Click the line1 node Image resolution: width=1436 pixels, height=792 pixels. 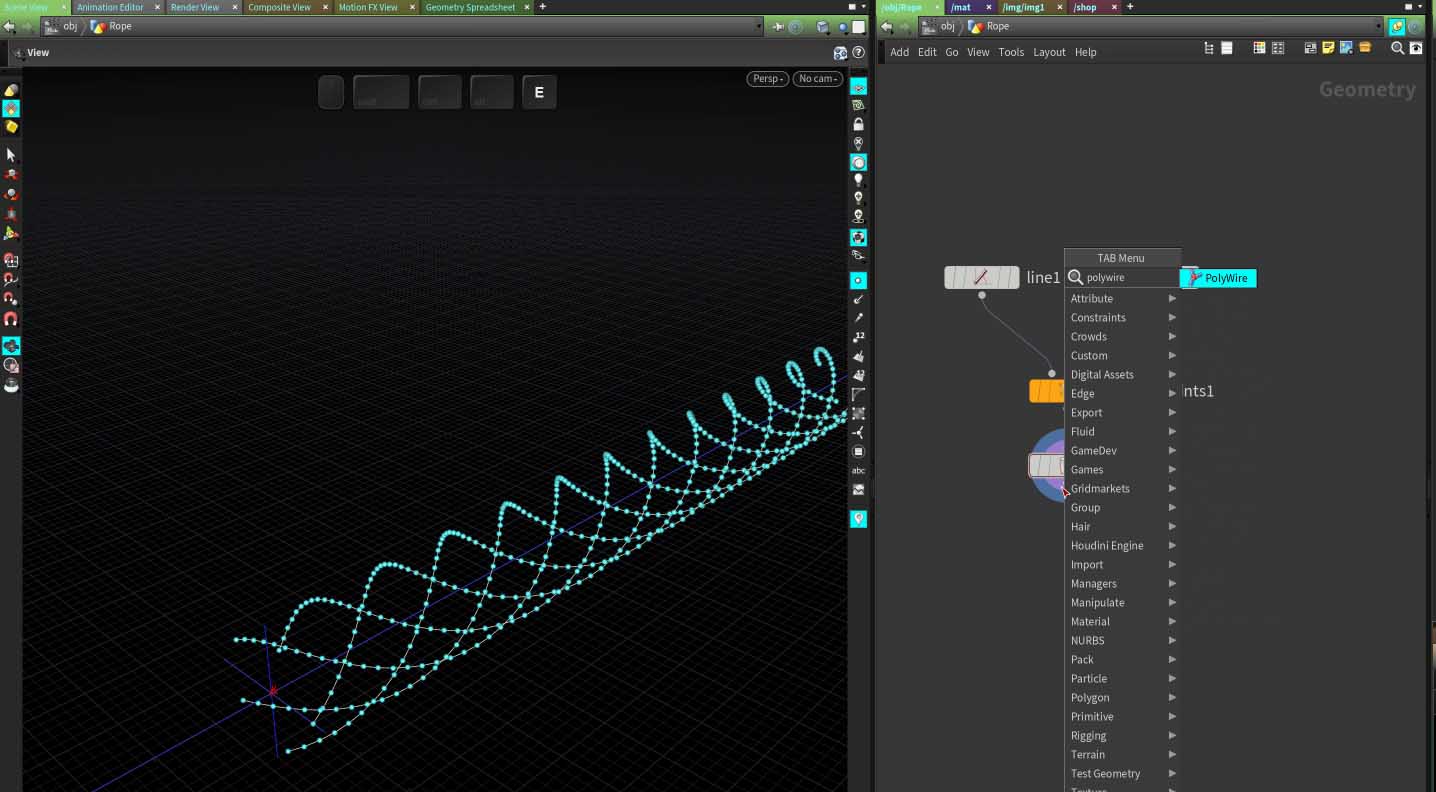coord(981,278)
